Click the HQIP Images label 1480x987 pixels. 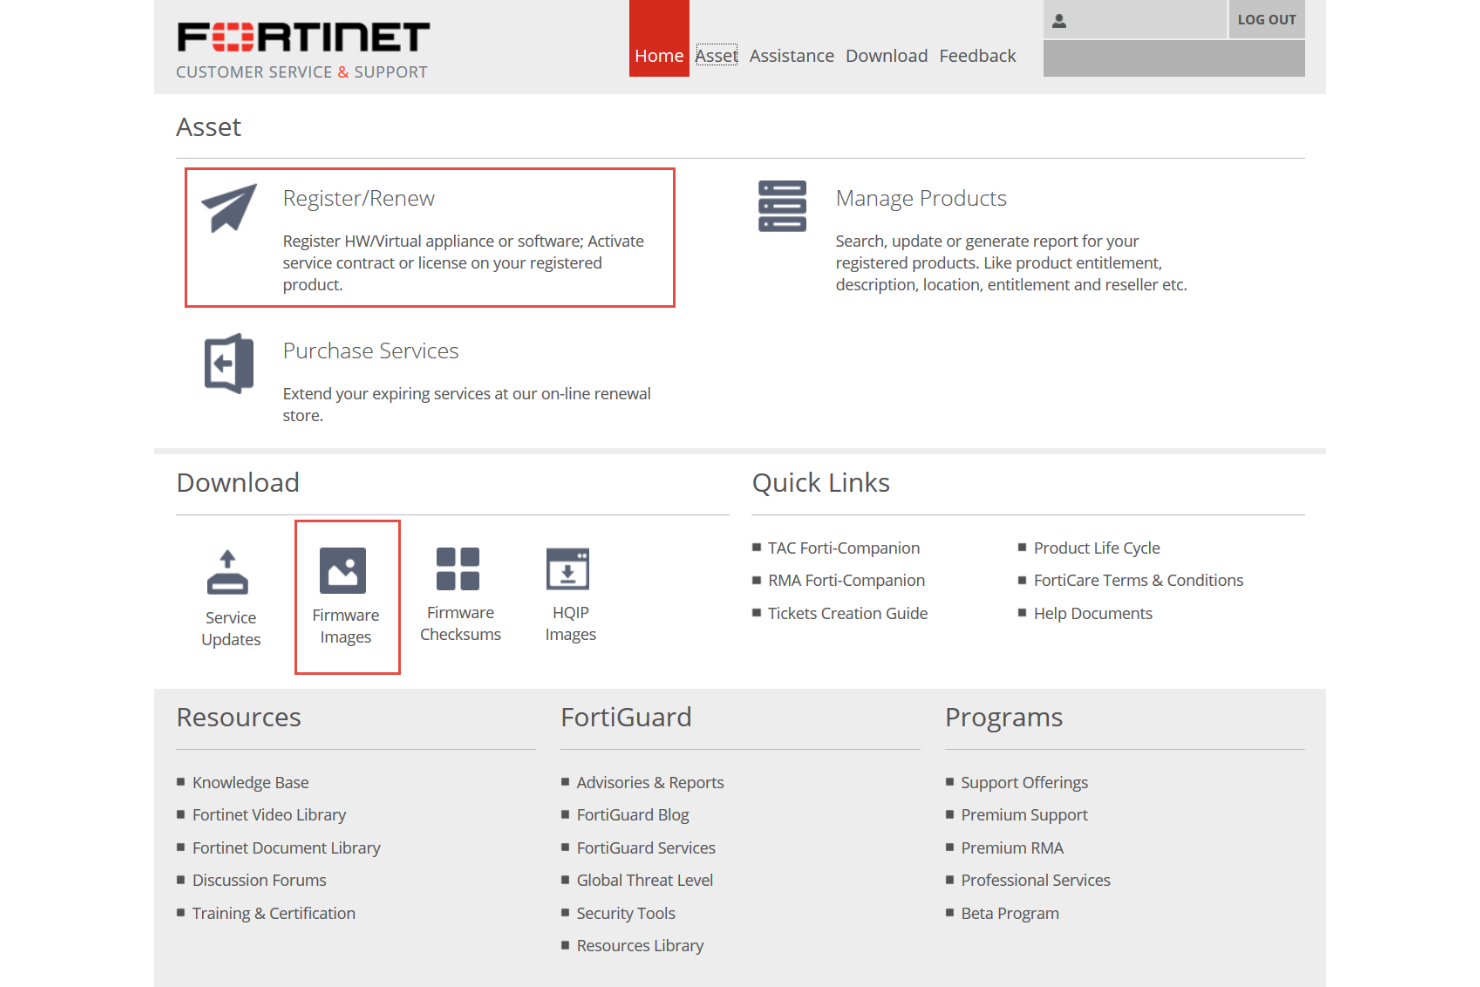571,623
